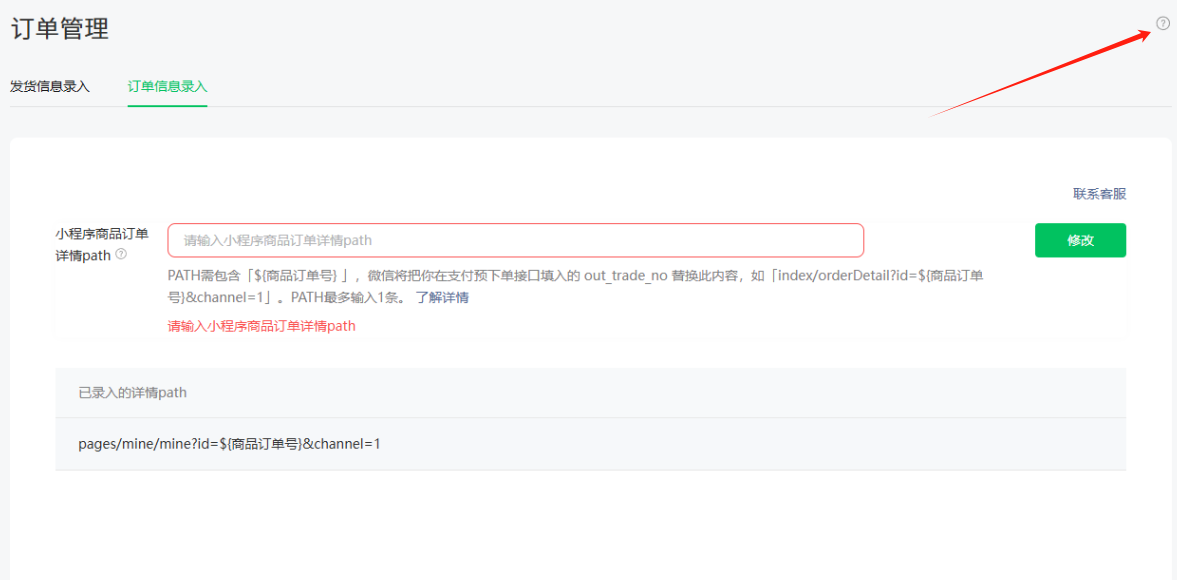Select the 订单信息录入 tab
Image resolution: width=1177 pixels, height=580 pixels.
pyautogui.click(x=167, y=86)
